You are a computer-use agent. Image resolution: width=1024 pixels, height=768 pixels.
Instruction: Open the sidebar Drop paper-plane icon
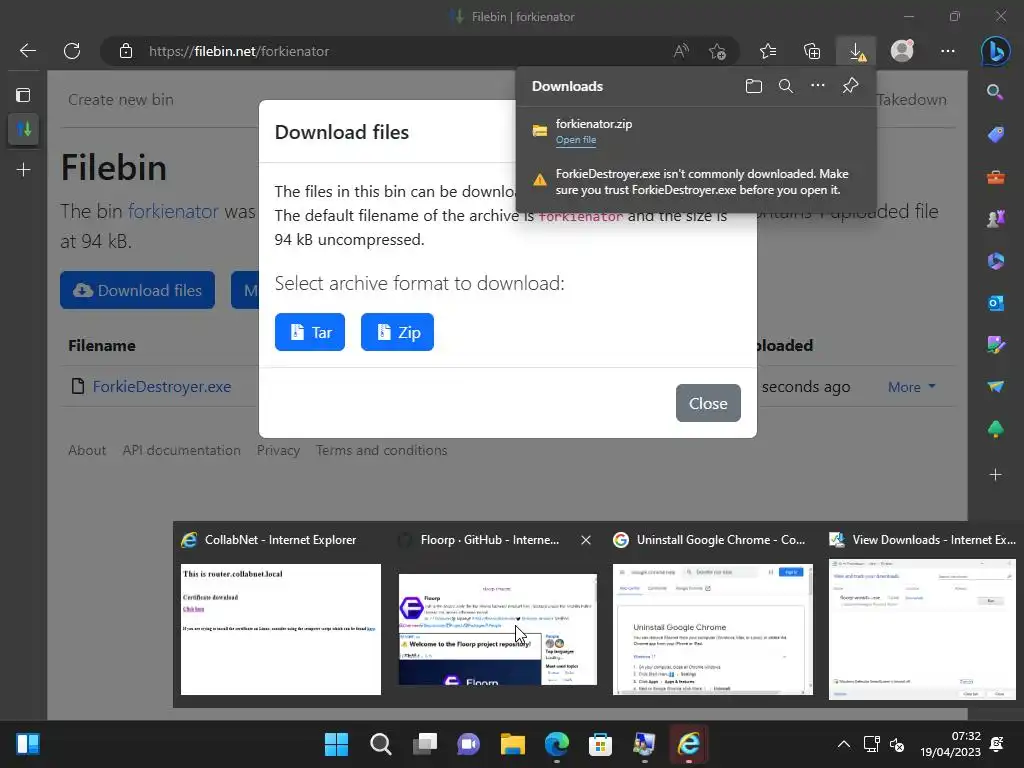pyautogui.click(x=995, y=387)
